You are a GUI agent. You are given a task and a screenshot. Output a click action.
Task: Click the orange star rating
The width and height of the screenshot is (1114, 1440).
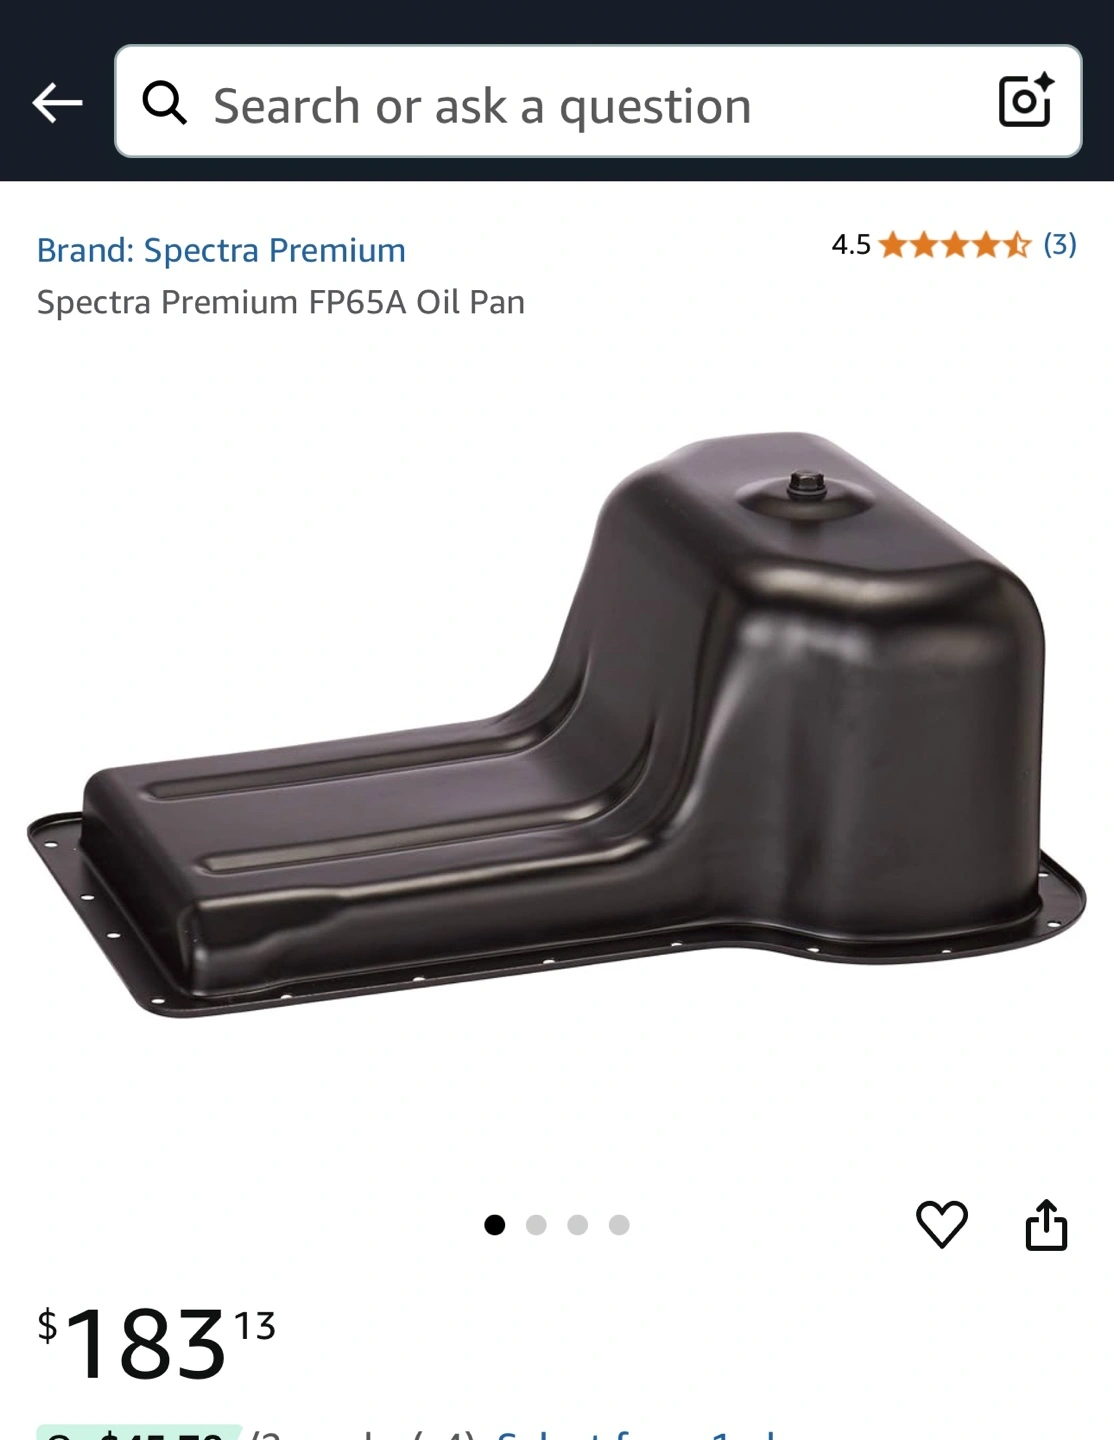coord(954,245)
